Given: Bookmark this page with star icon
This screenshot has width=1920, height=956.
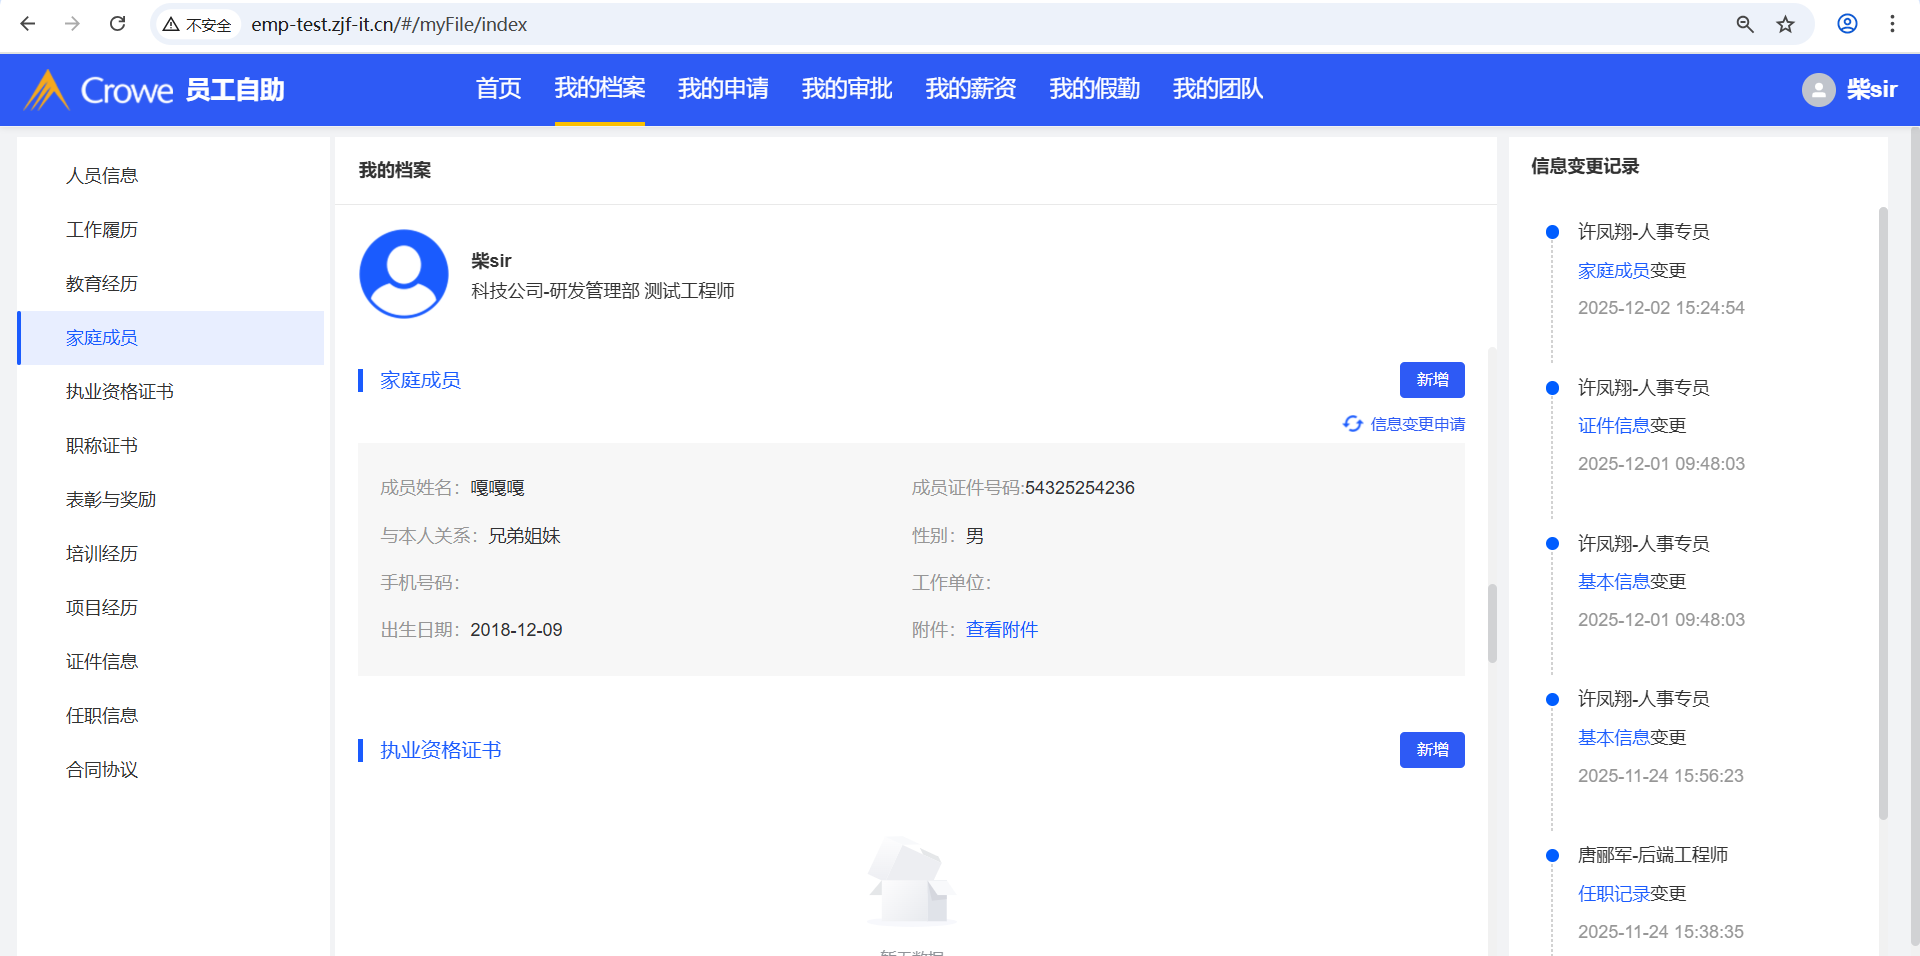Looking at the screenshot, I should [x=1785, y=24].
